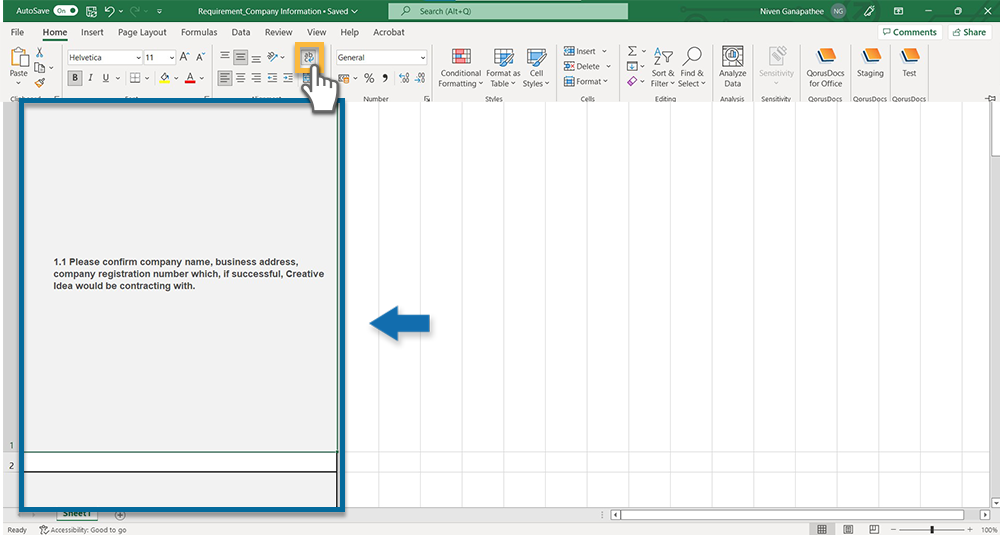The image size is (1000, 535).
Task: Toggle bold formatting
Action: [75, 78]
